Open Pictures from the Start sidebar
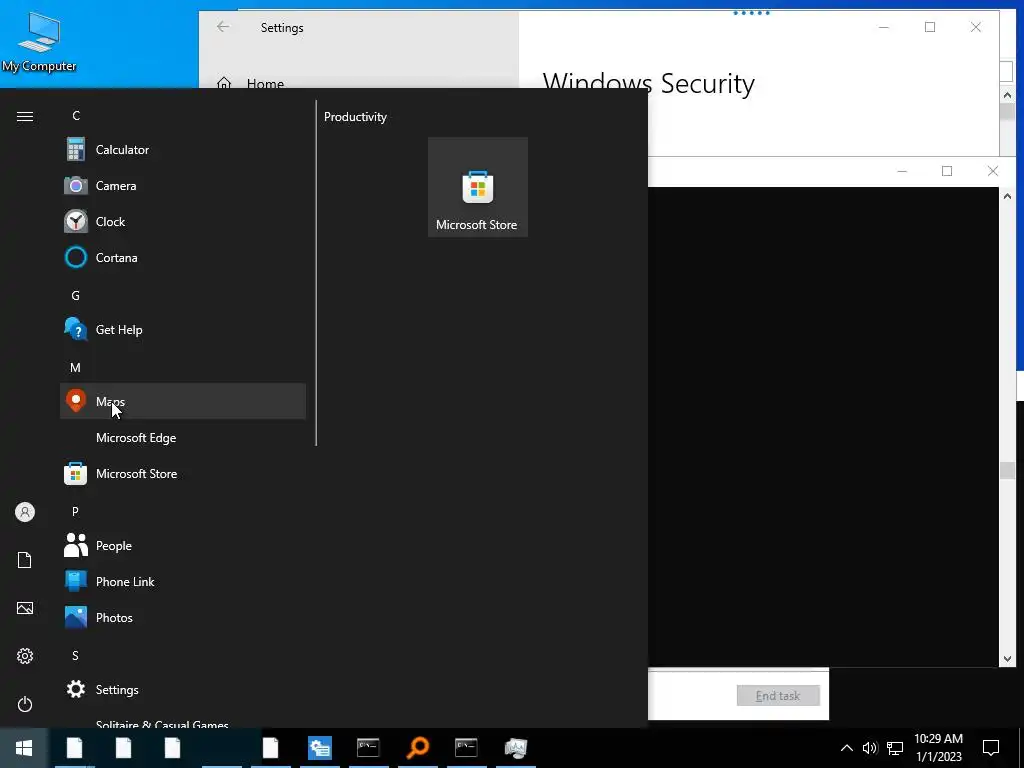This screenshot has width=1024, height=768. coord(25,608)
